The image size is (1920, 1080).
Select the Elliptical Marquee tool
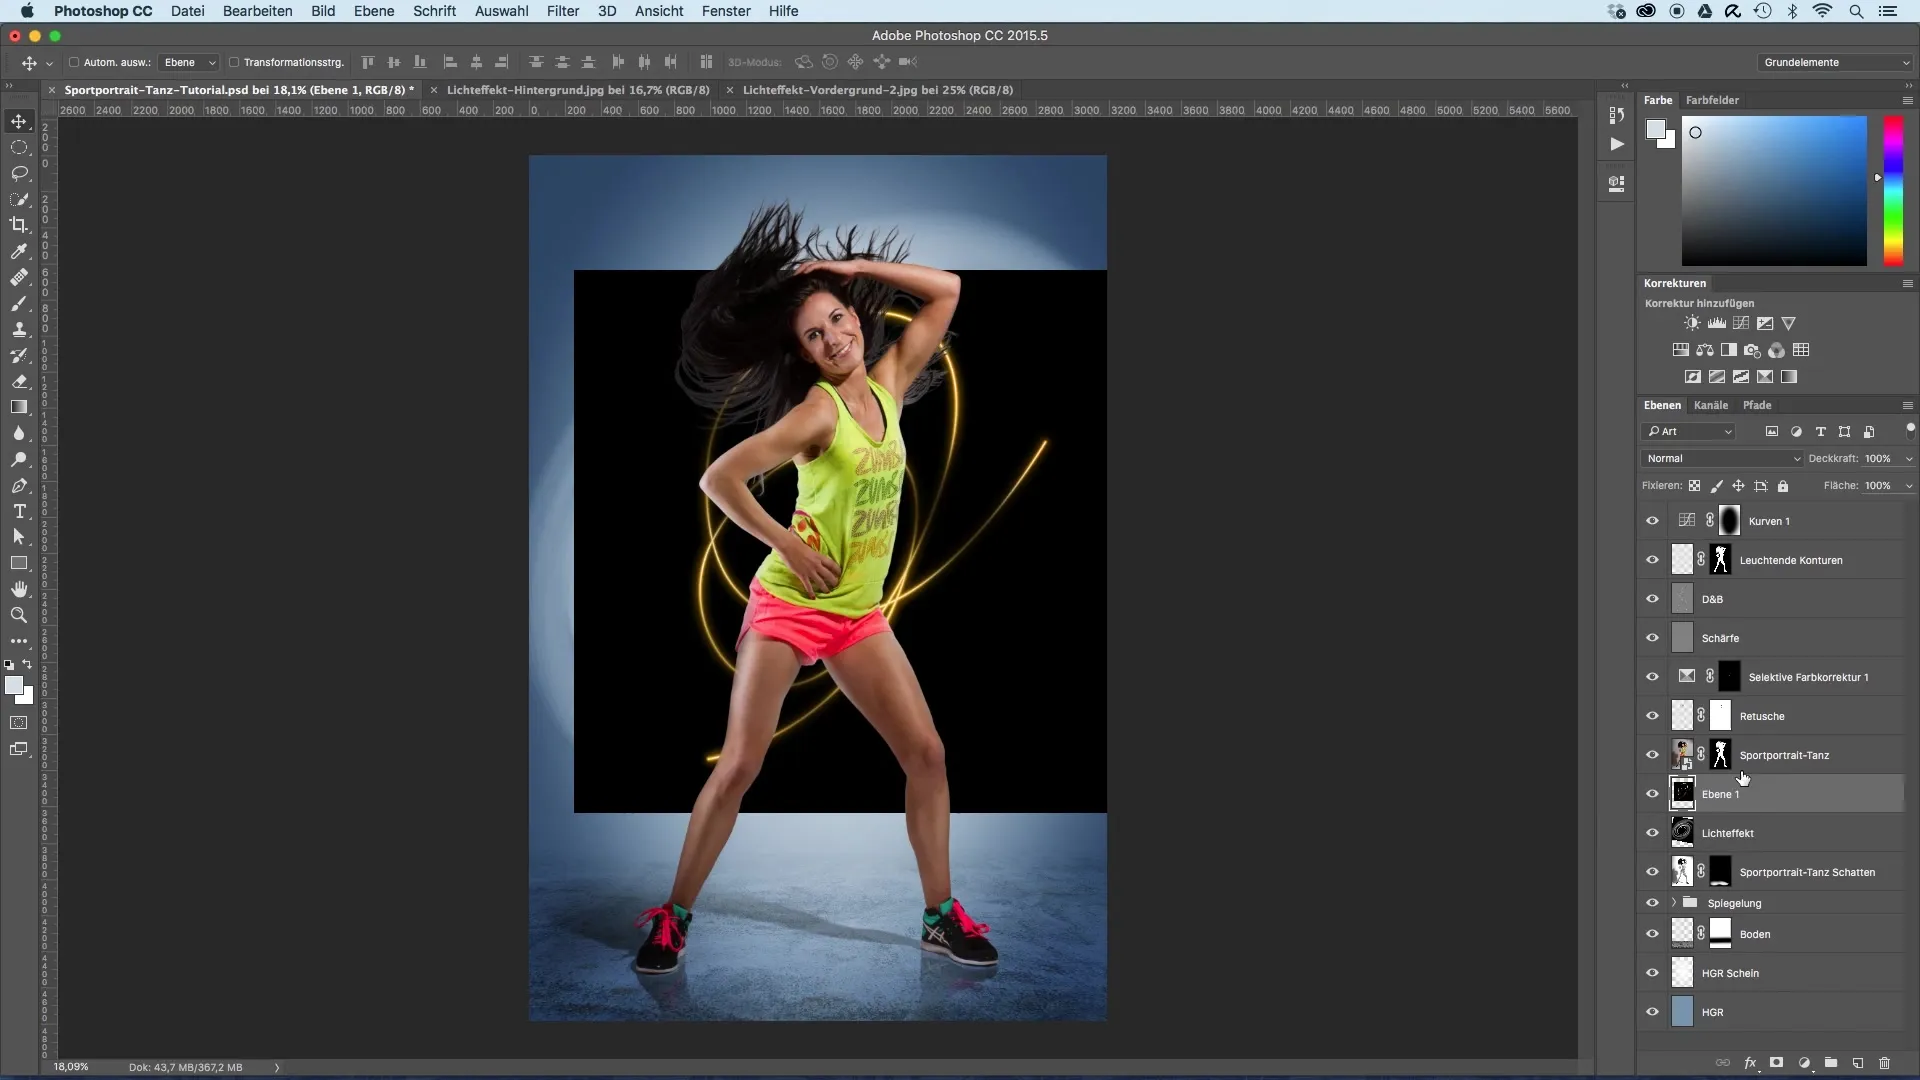pos(19,147)
